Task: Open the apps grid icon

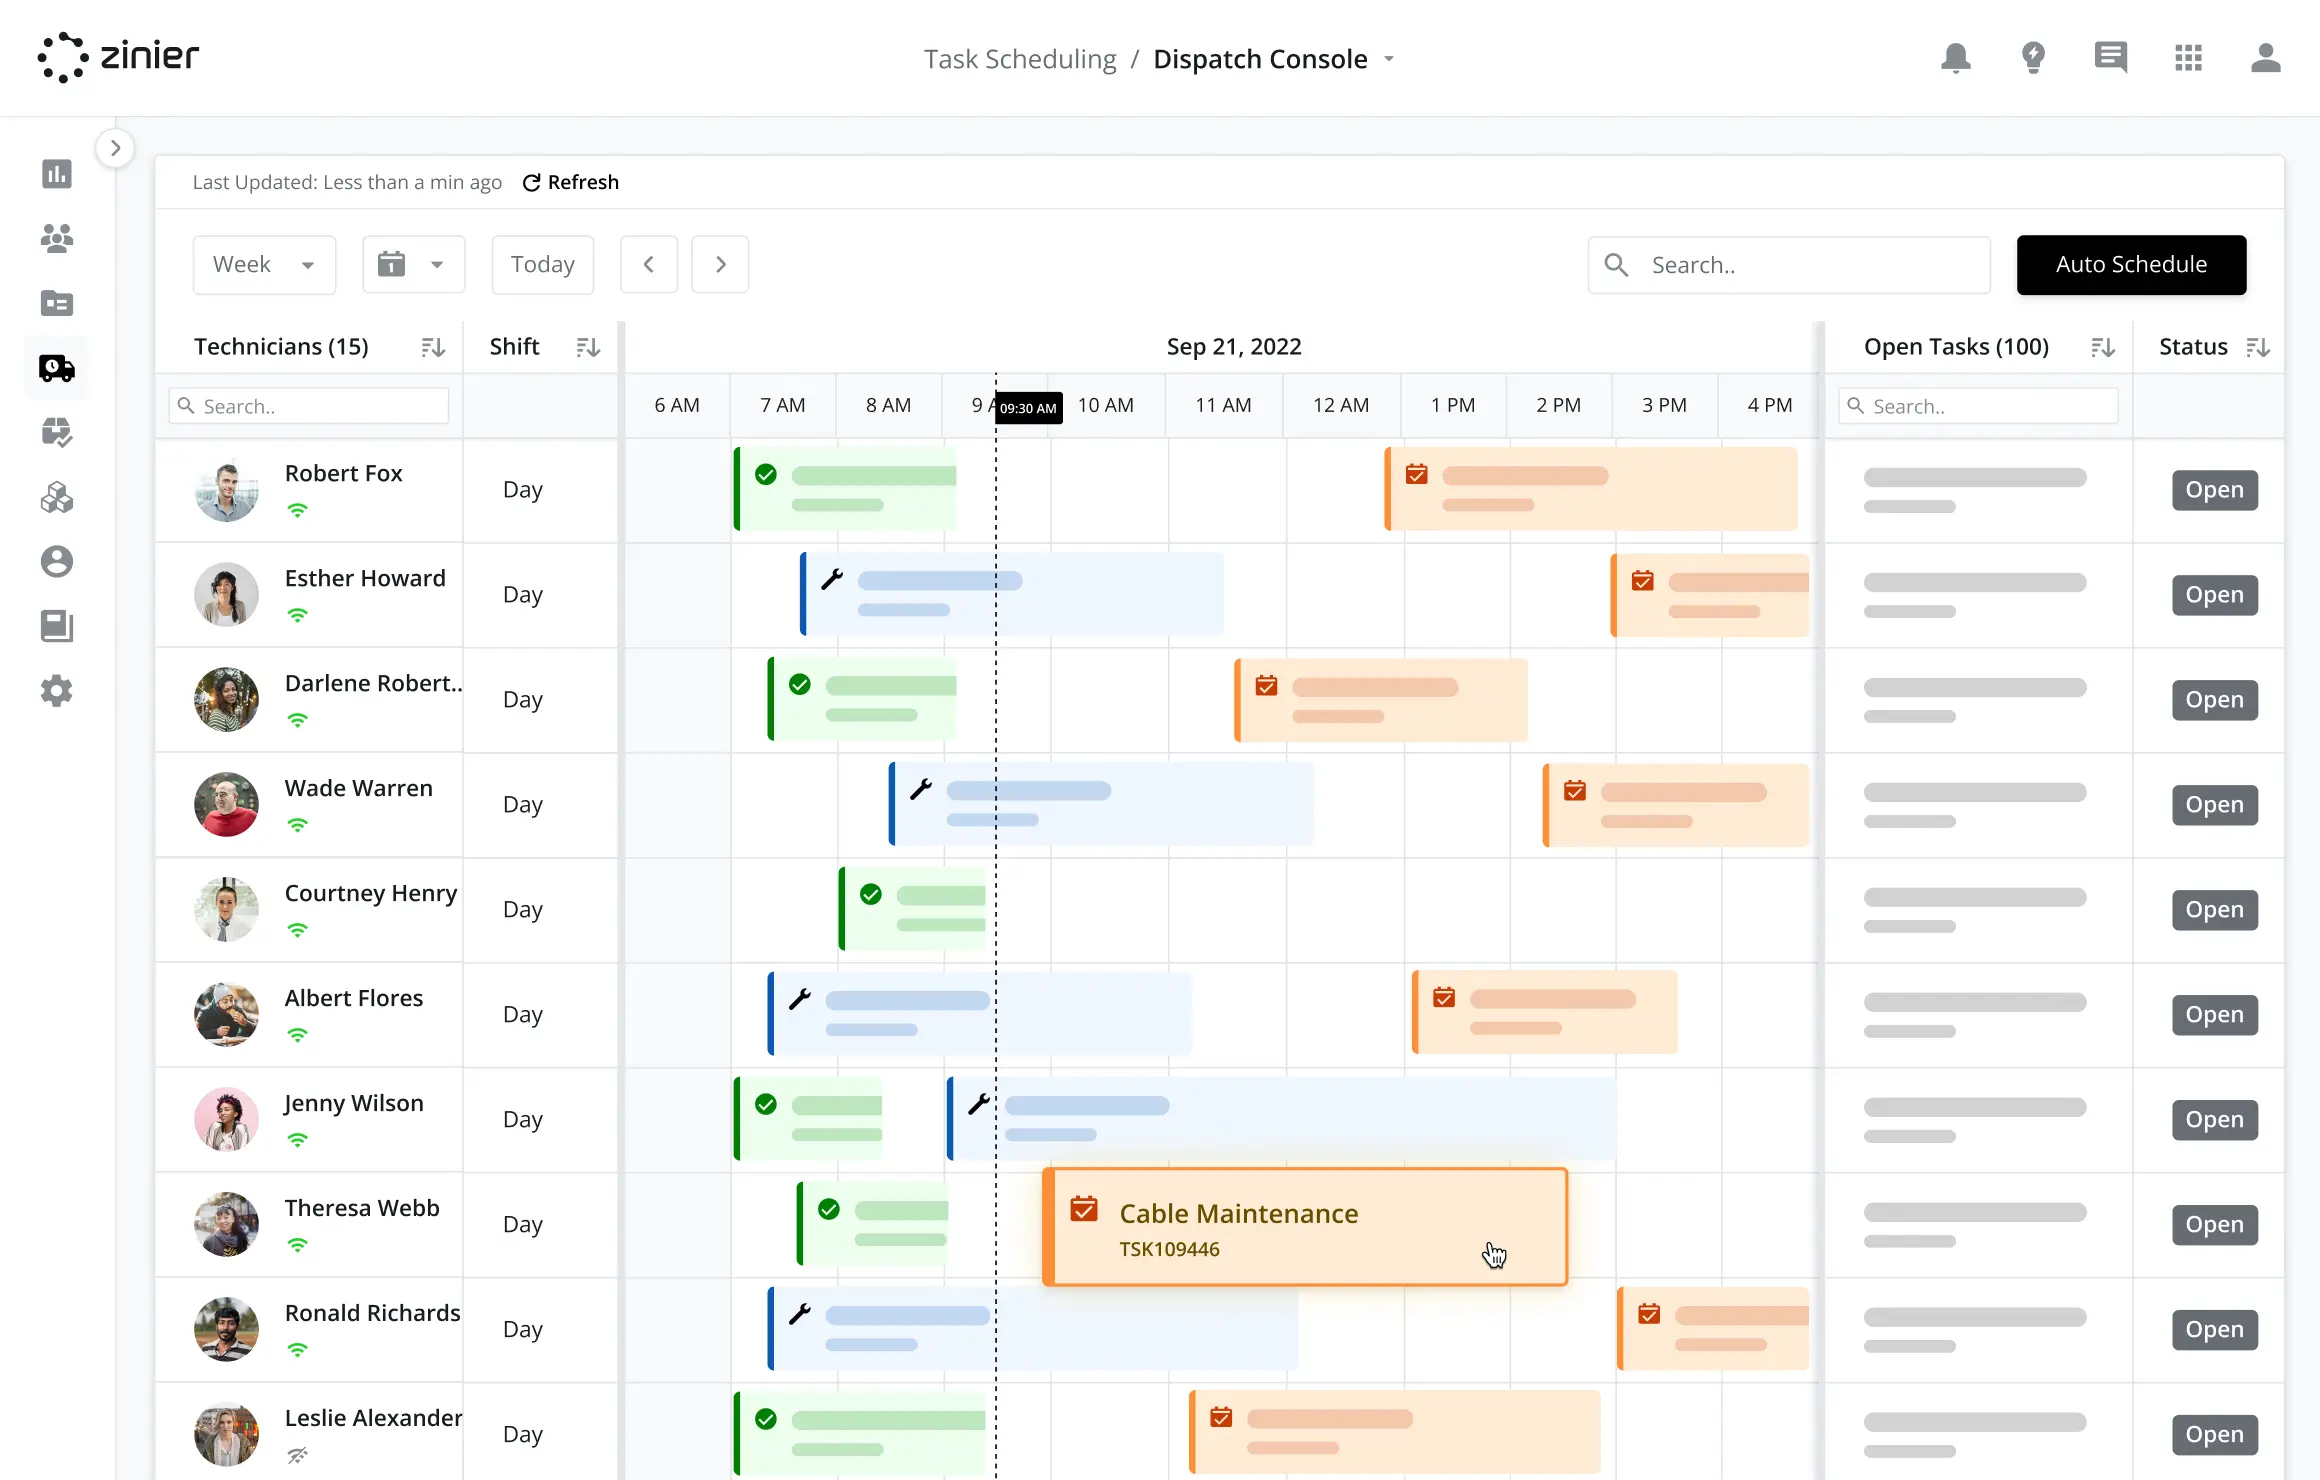Action: point(2188,58)
